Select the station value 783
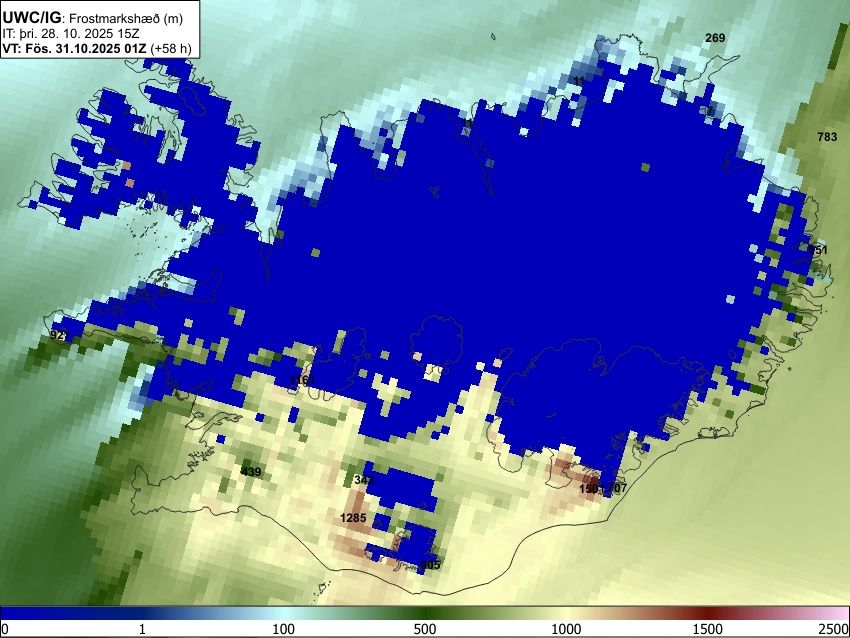Viewport: 850px width, 638px height. point(827,137)
